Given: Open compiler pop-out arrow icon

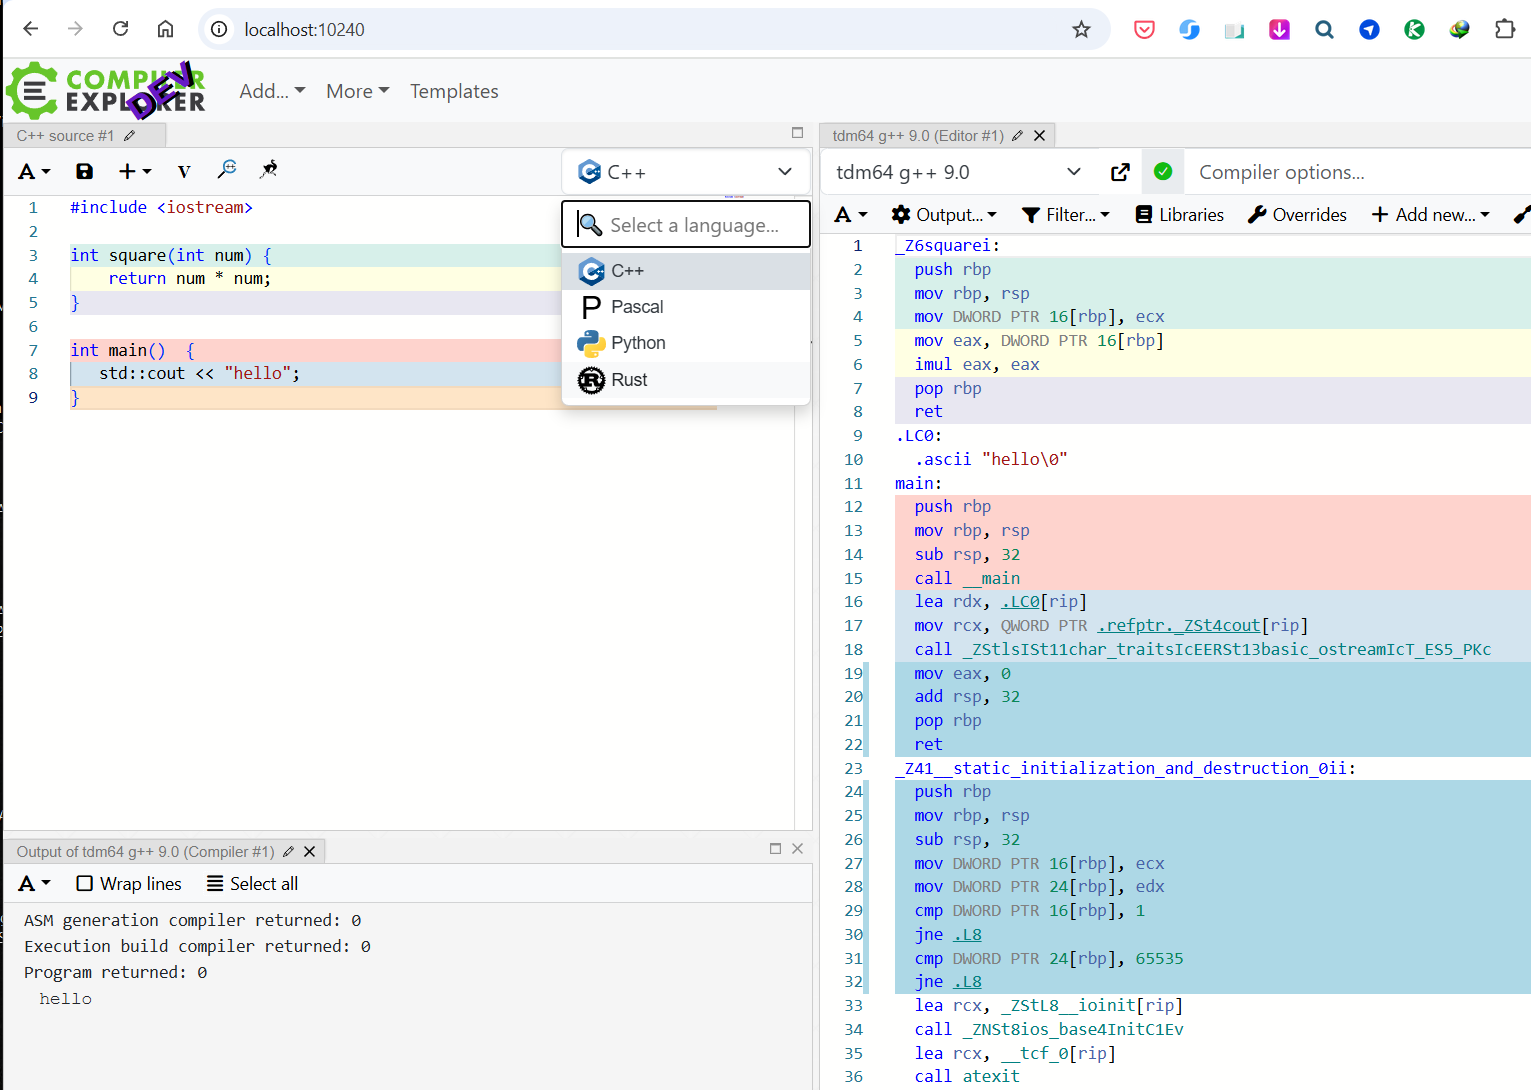Looking at the screenshot, I should [x=1120, y=172].
